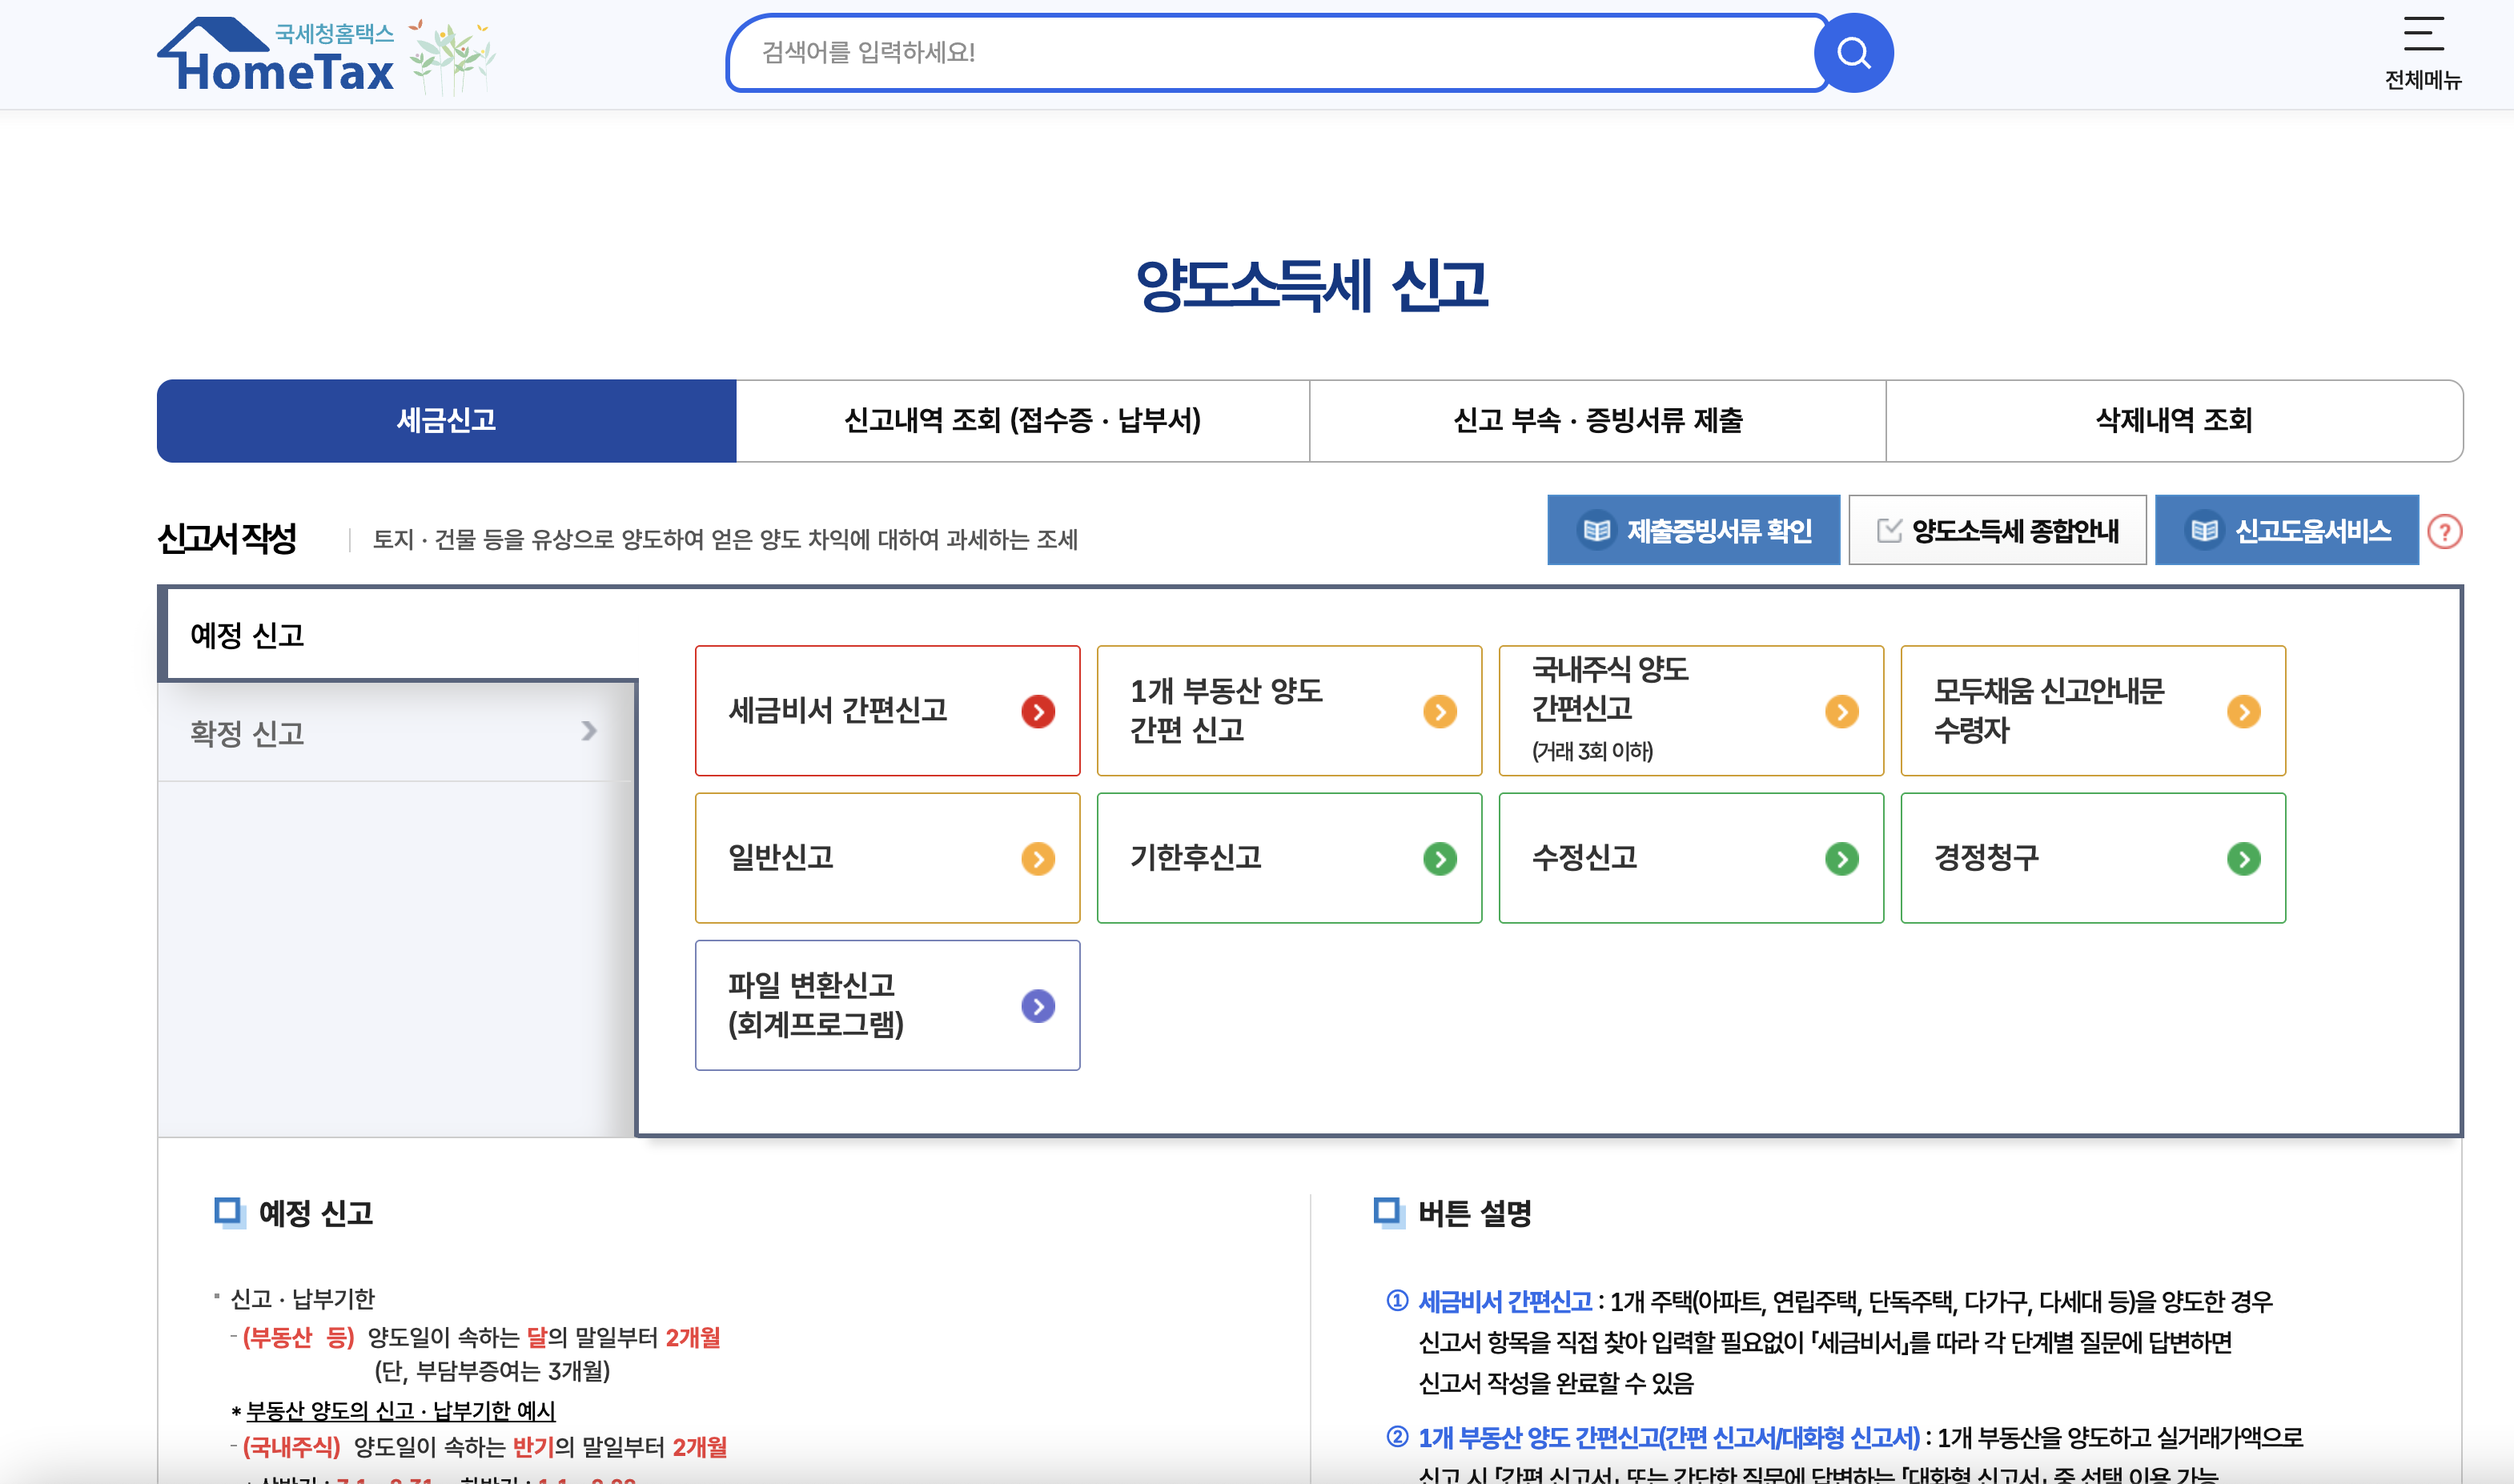Click the search input field

tap(1270, 53)
